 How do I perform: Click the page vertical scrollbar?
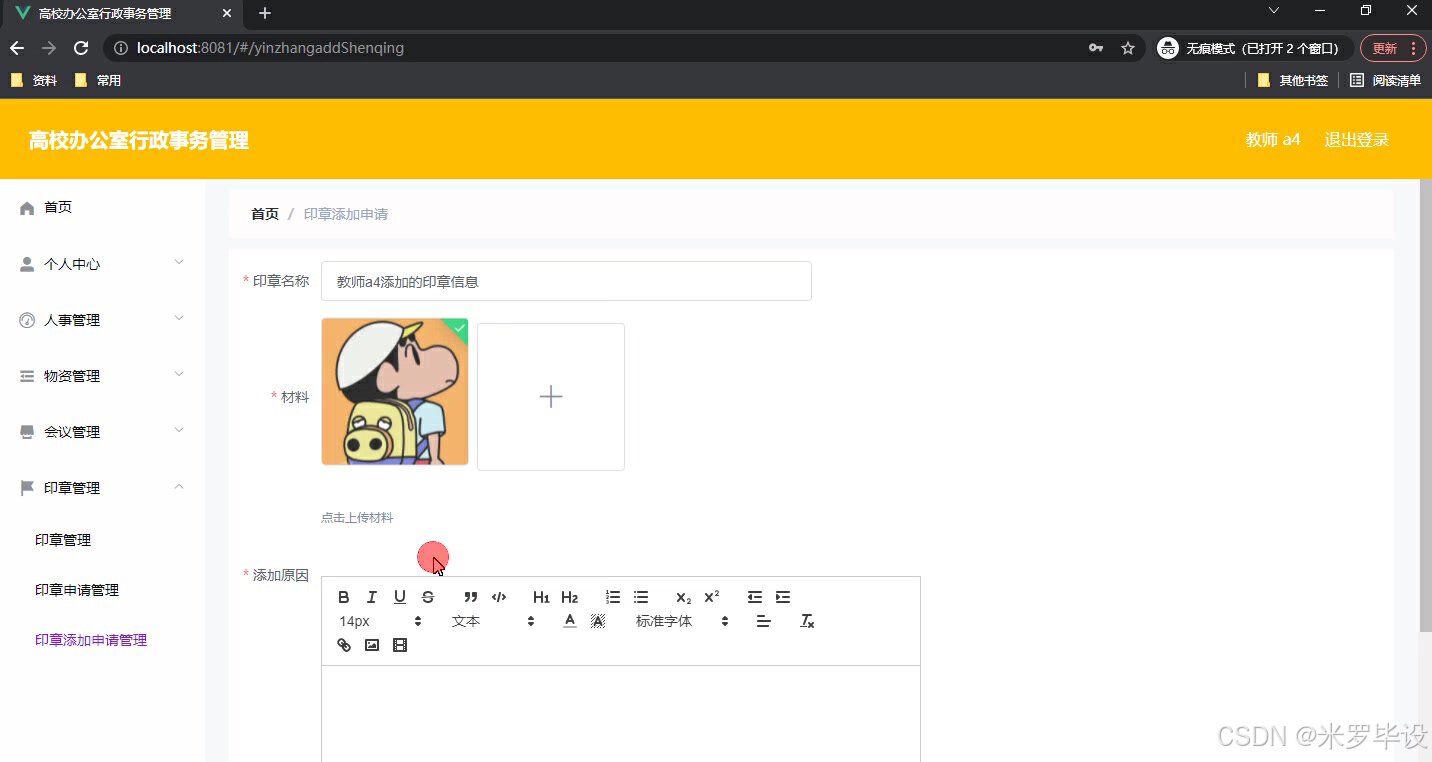[1425, 405]
